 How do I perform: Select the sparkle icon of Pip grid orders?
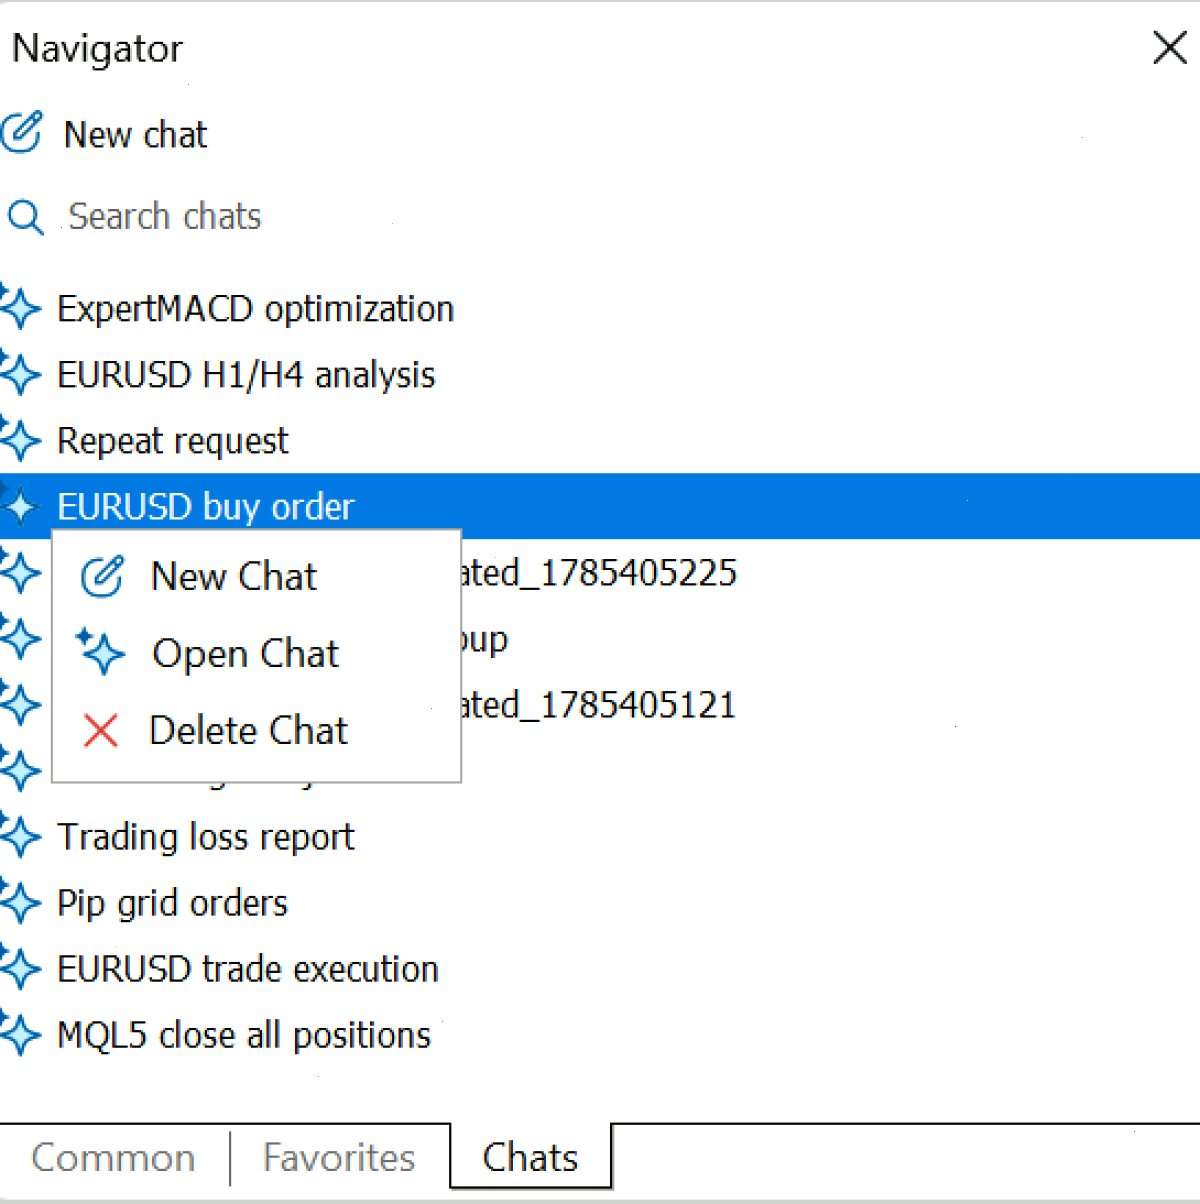(x=20, y=902)
